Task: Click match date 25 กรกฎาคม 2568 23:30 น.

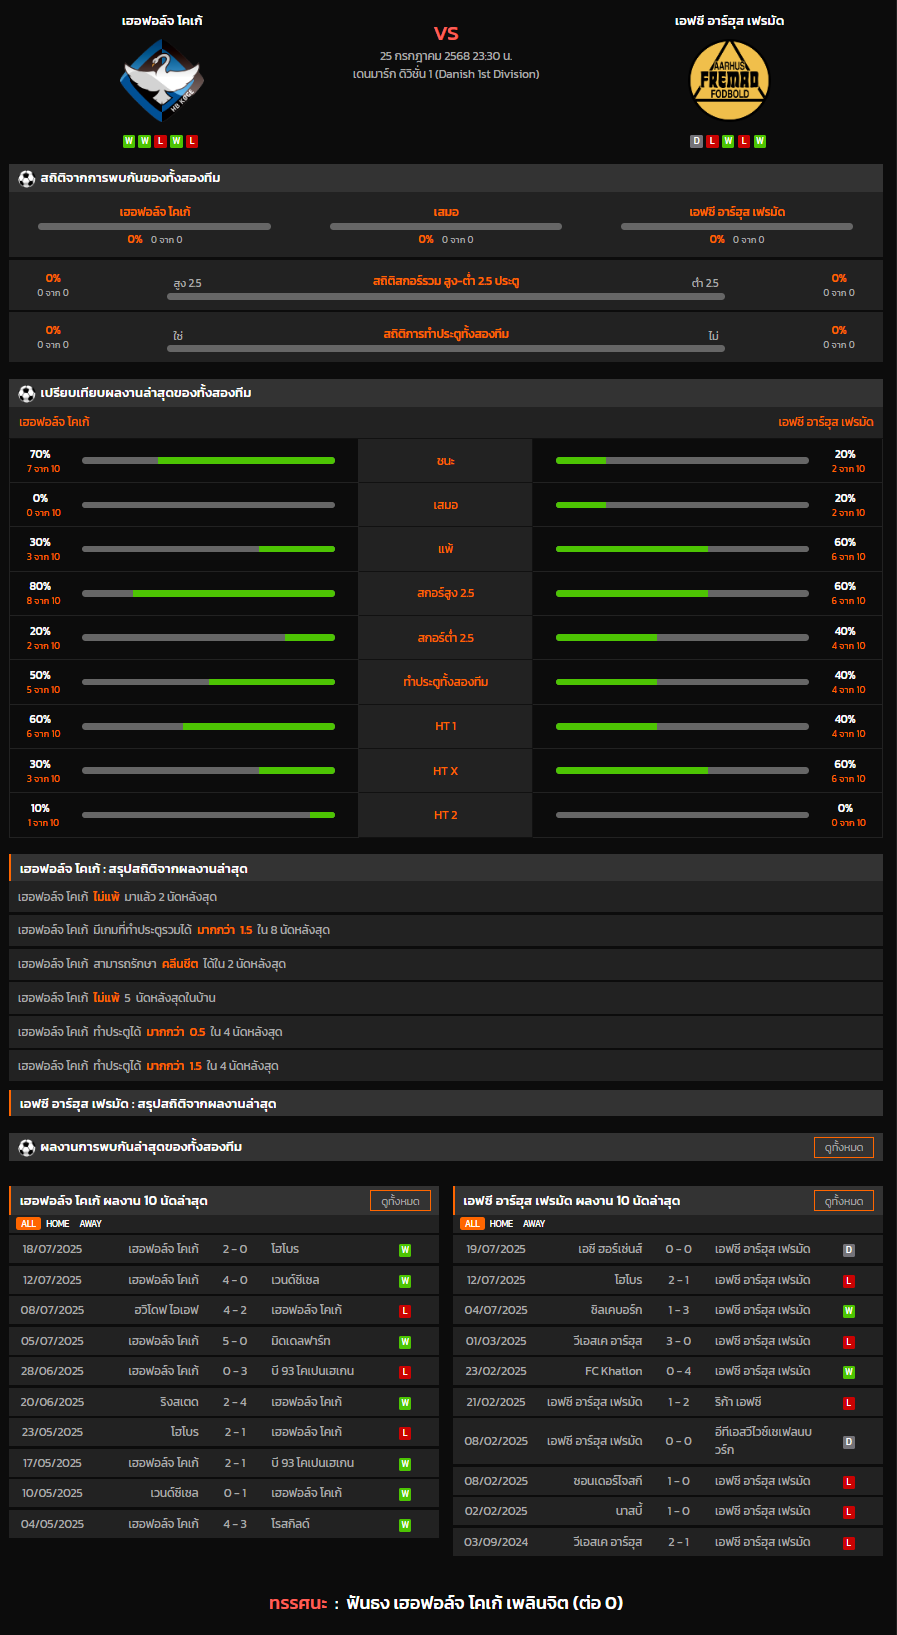Action: 446,56
